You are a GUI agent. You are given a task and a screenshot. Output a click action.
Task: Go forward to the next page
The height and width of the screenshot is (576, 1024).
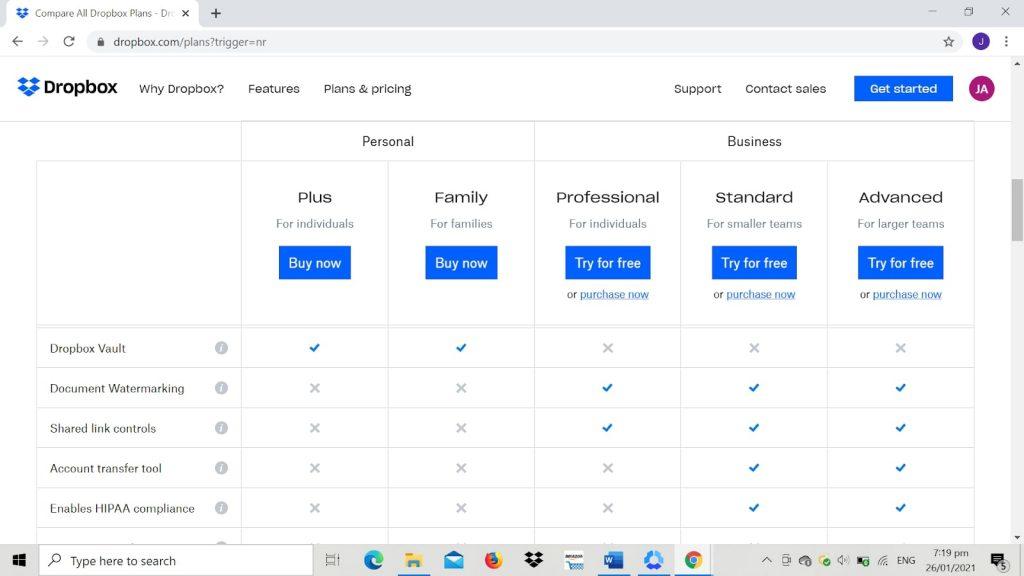pos(43,42)
